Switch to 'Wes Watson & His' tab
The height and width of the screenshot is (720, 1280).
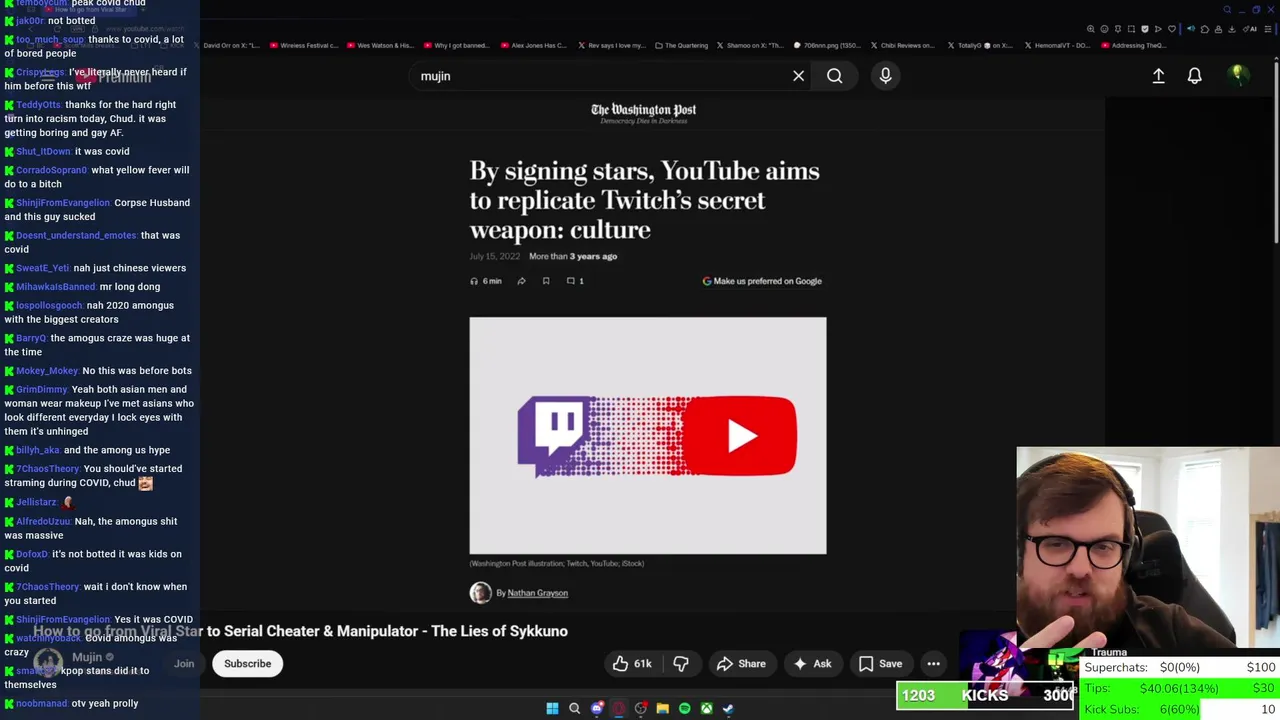[379, 45]
